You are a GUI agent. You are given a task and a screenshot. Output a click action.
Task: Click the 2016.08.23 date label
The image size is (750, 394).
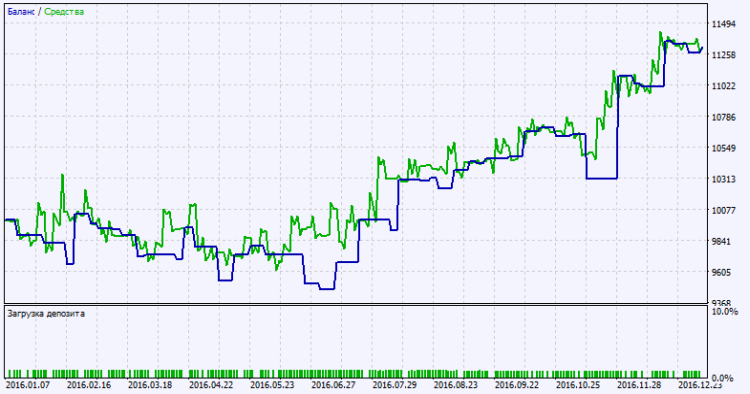click(456, 385)
